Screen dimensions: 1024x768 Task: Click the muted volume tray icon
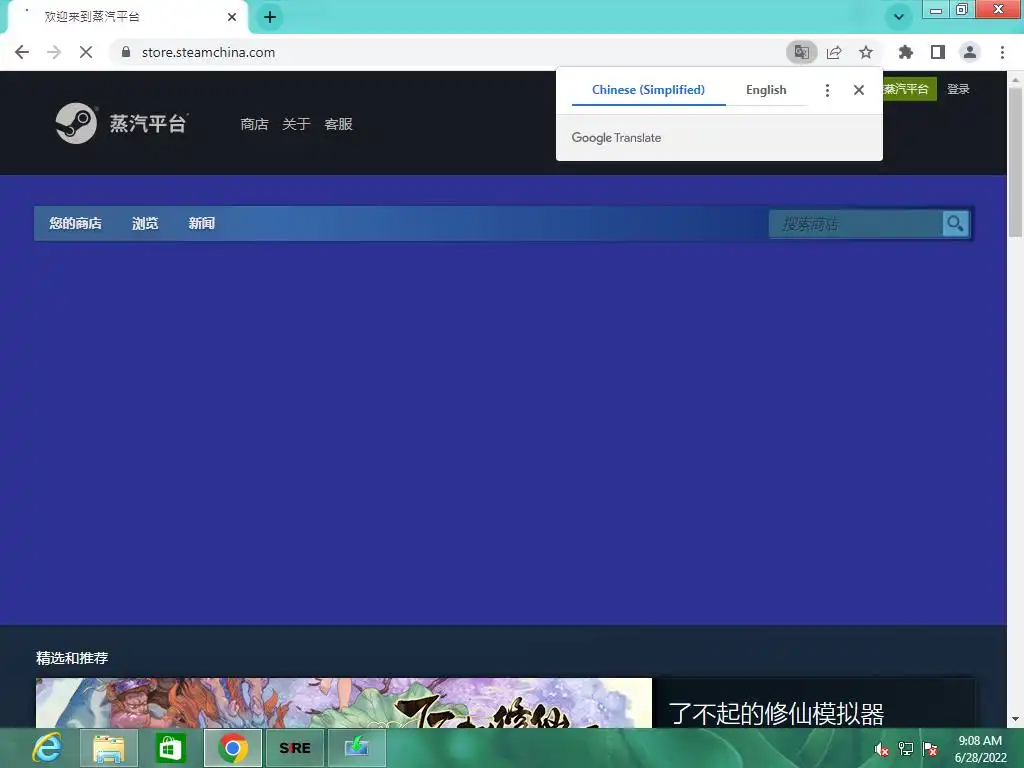(x=881, y=749)
